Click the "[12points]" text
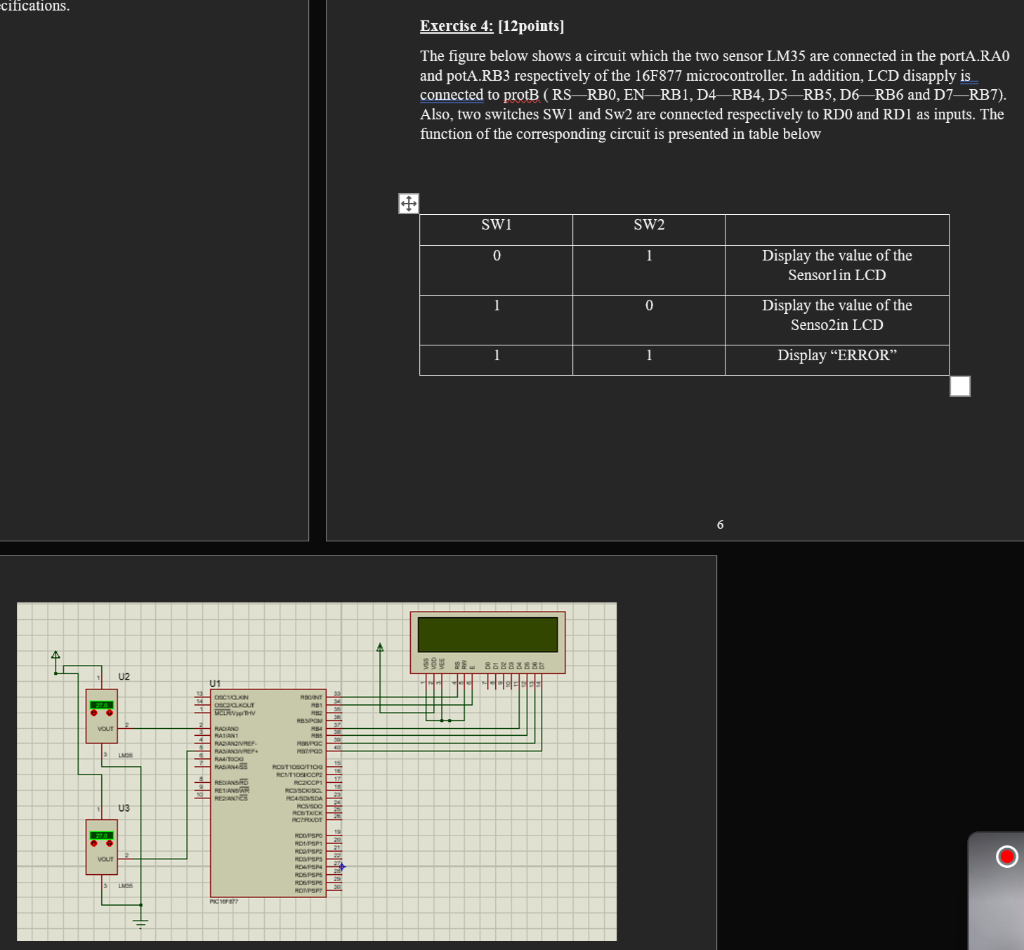The image size is (1024, 950). [x=530, y=26]
